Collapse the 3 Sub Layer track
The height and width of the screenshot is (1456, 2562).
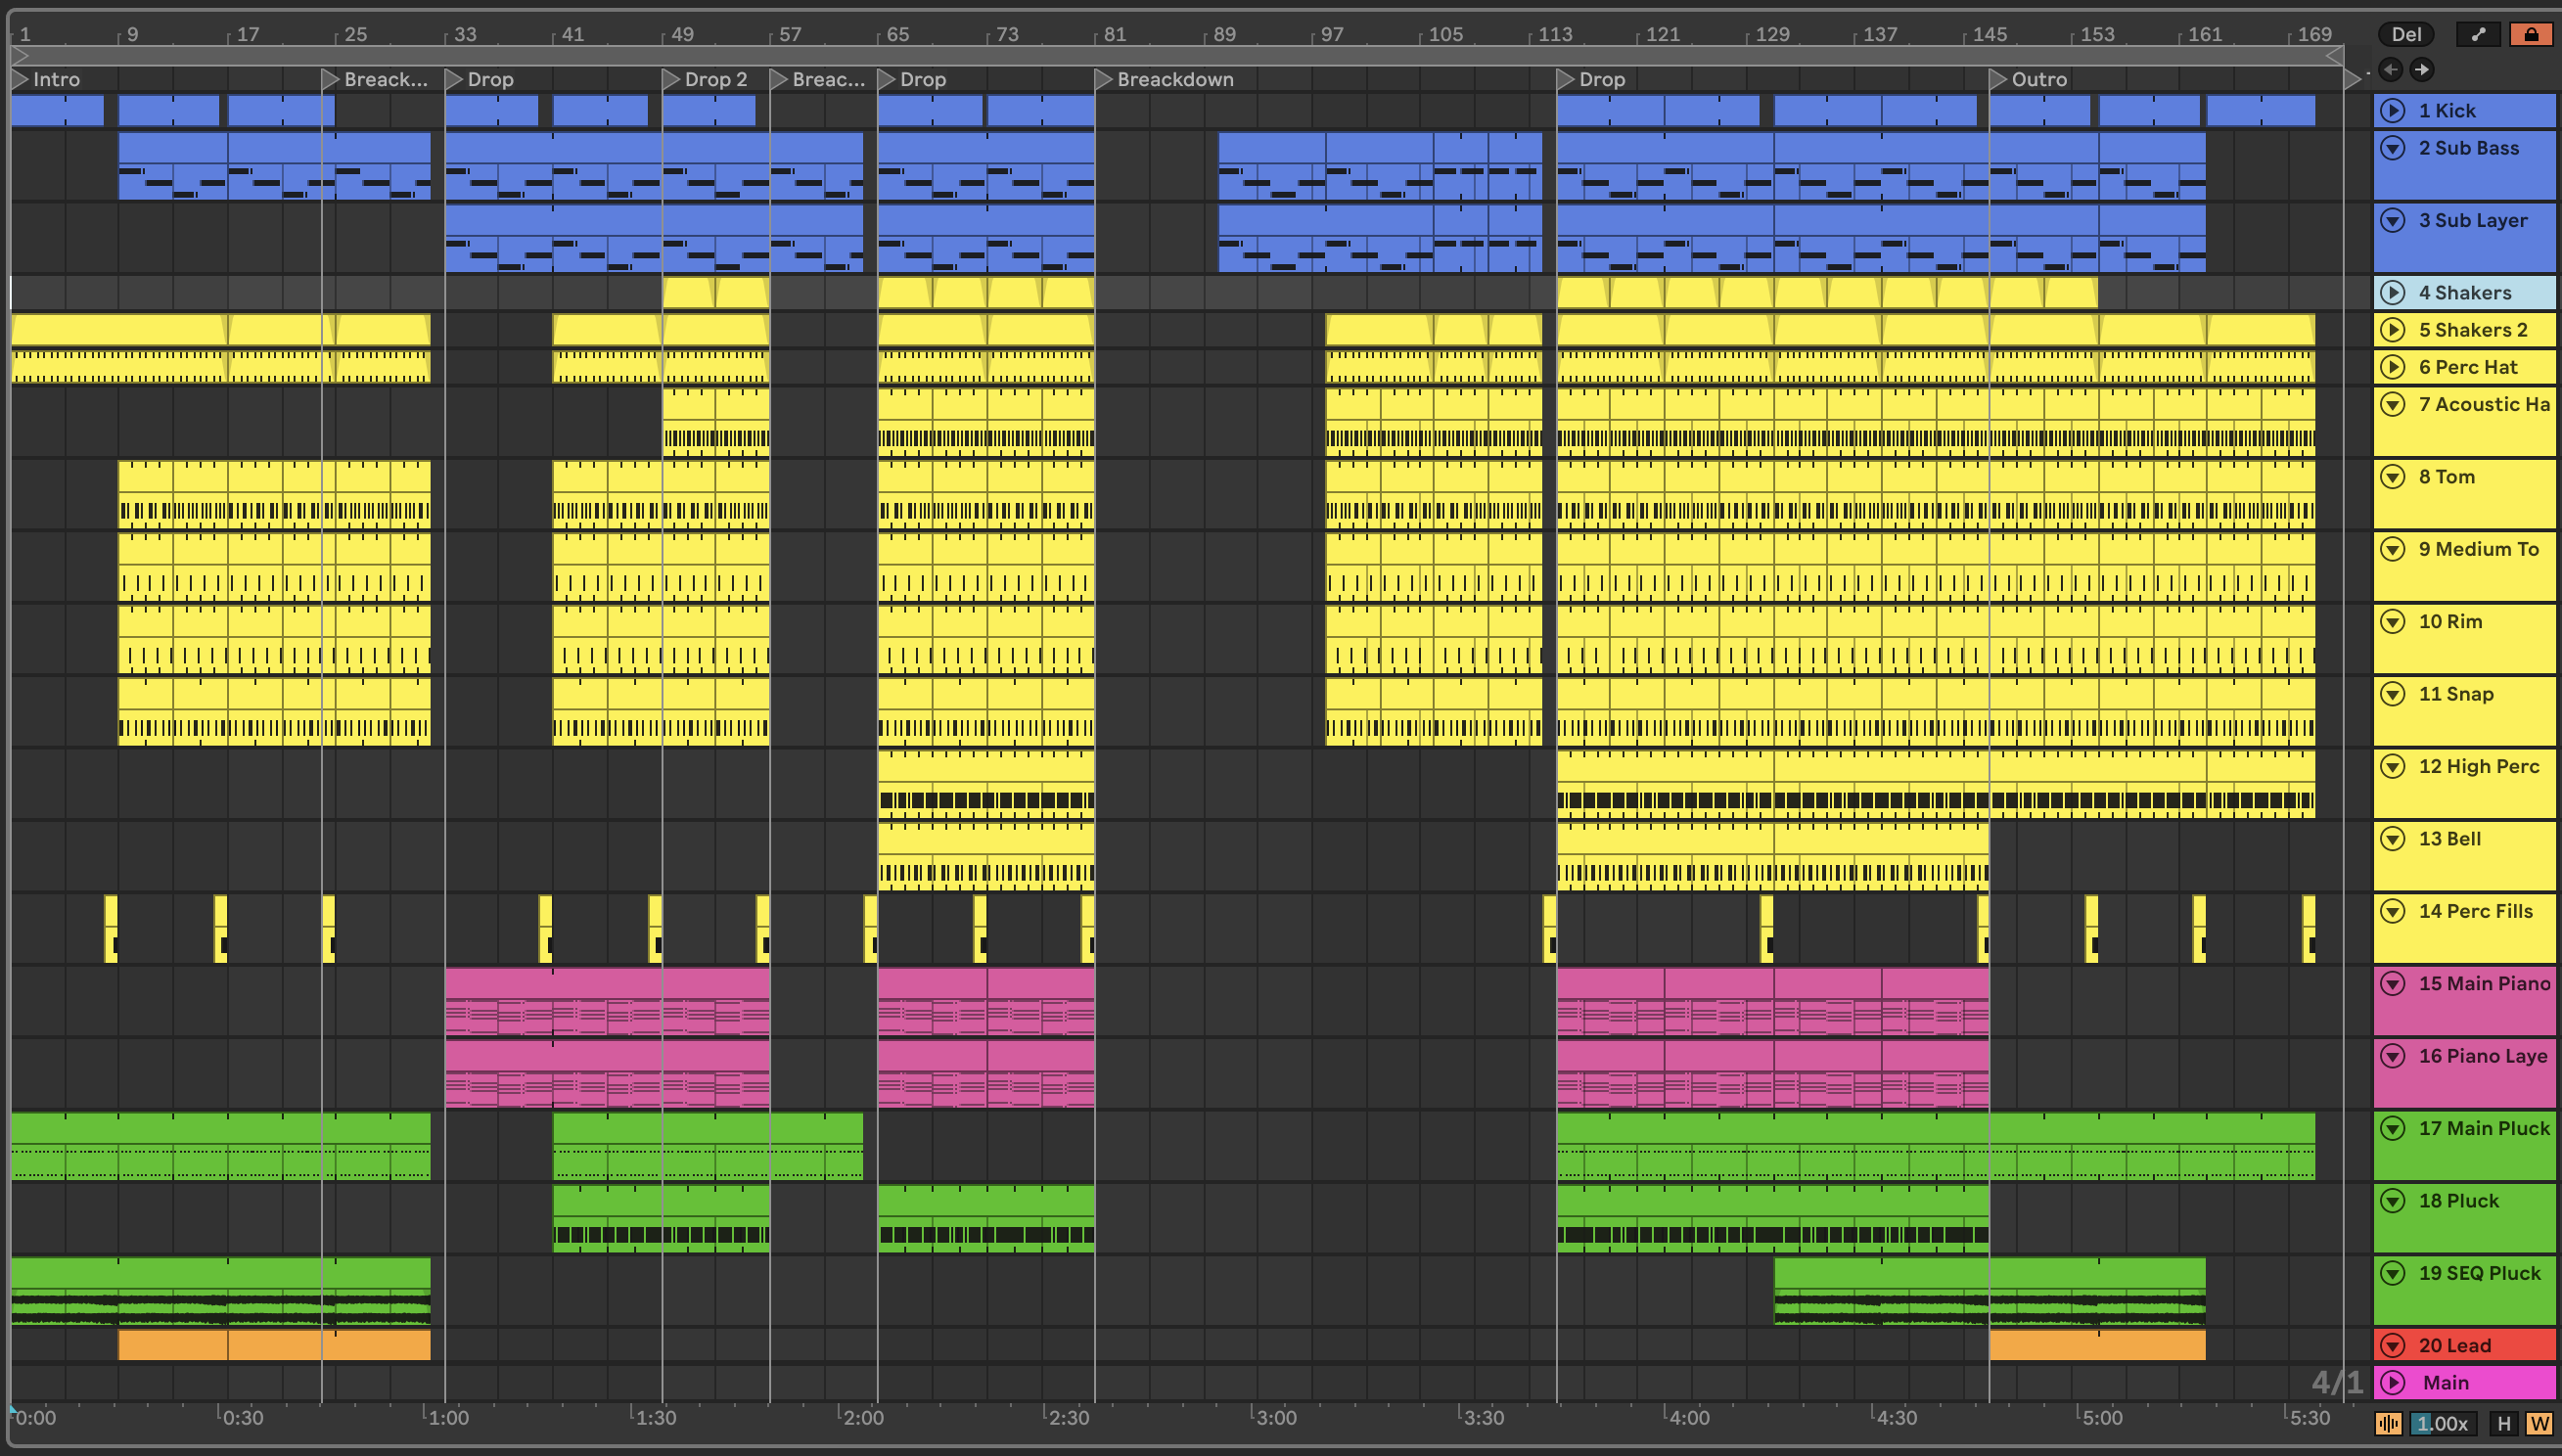2393,220
